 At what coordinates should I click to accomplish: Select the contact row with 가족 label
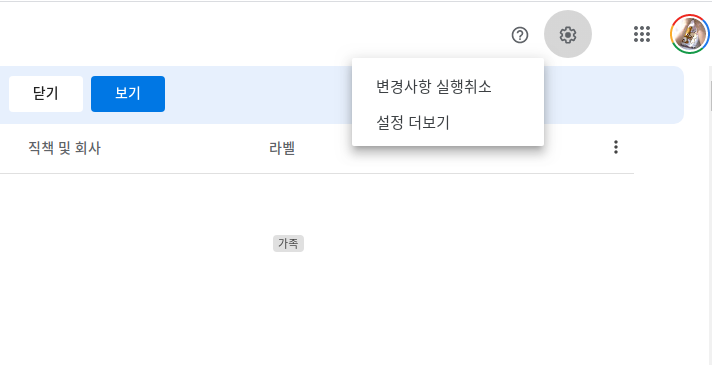click(316, 244)
